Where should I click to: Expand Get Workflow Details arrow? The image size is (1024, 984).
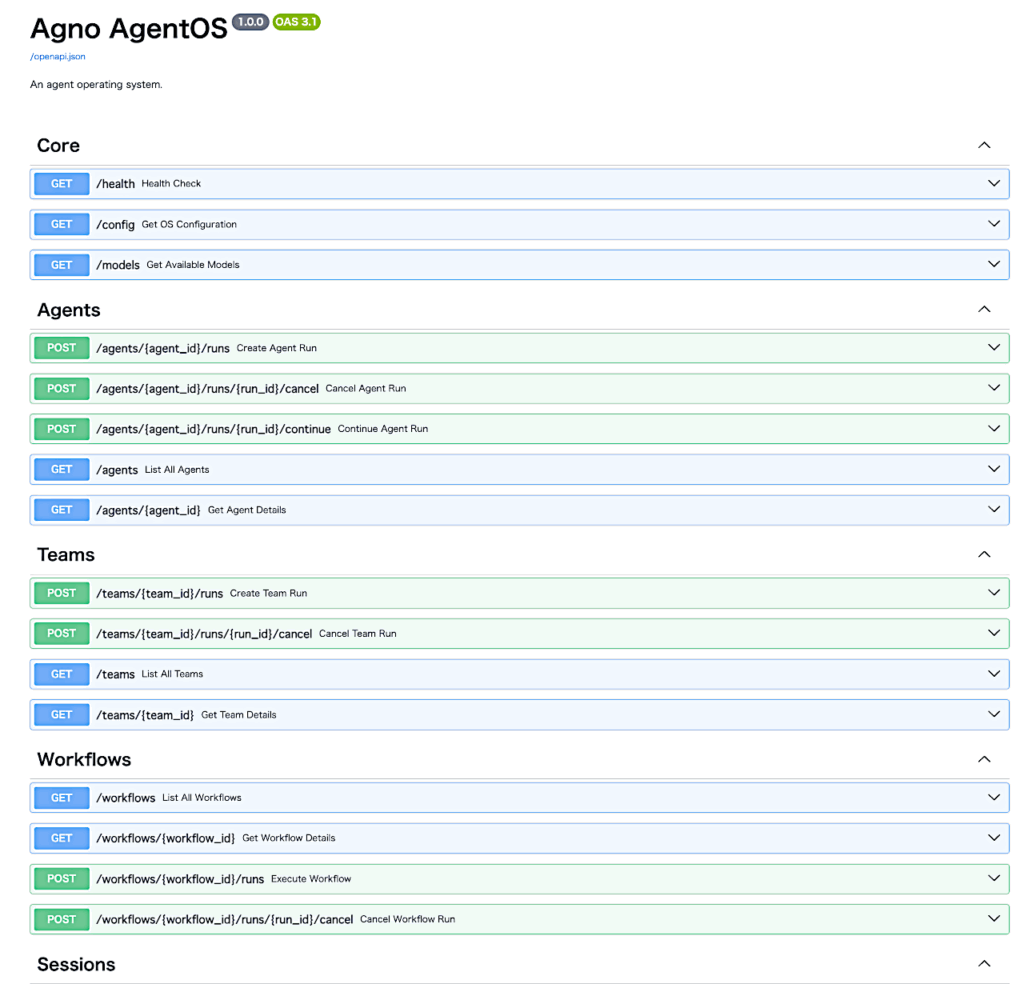pyautogui.click(x=993, y=838)
